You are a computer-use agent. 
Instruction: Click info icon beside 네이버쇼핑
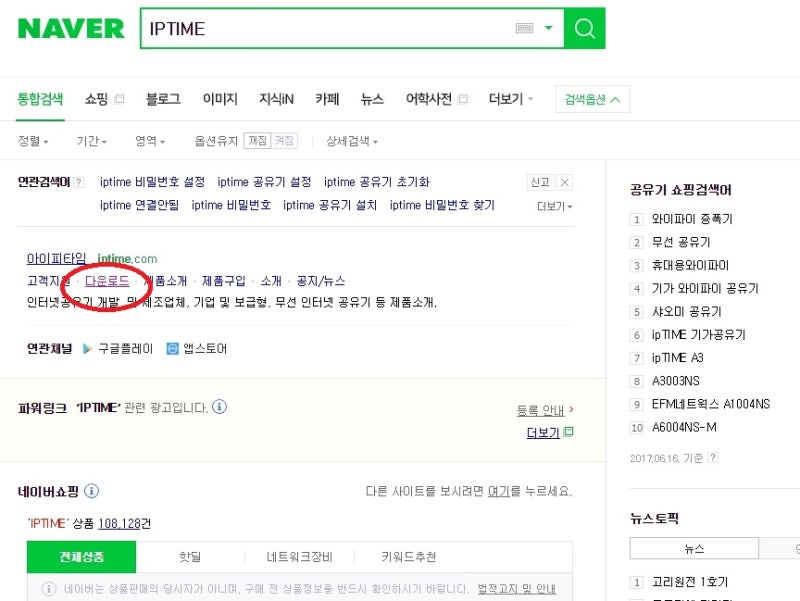click(91, 491)
